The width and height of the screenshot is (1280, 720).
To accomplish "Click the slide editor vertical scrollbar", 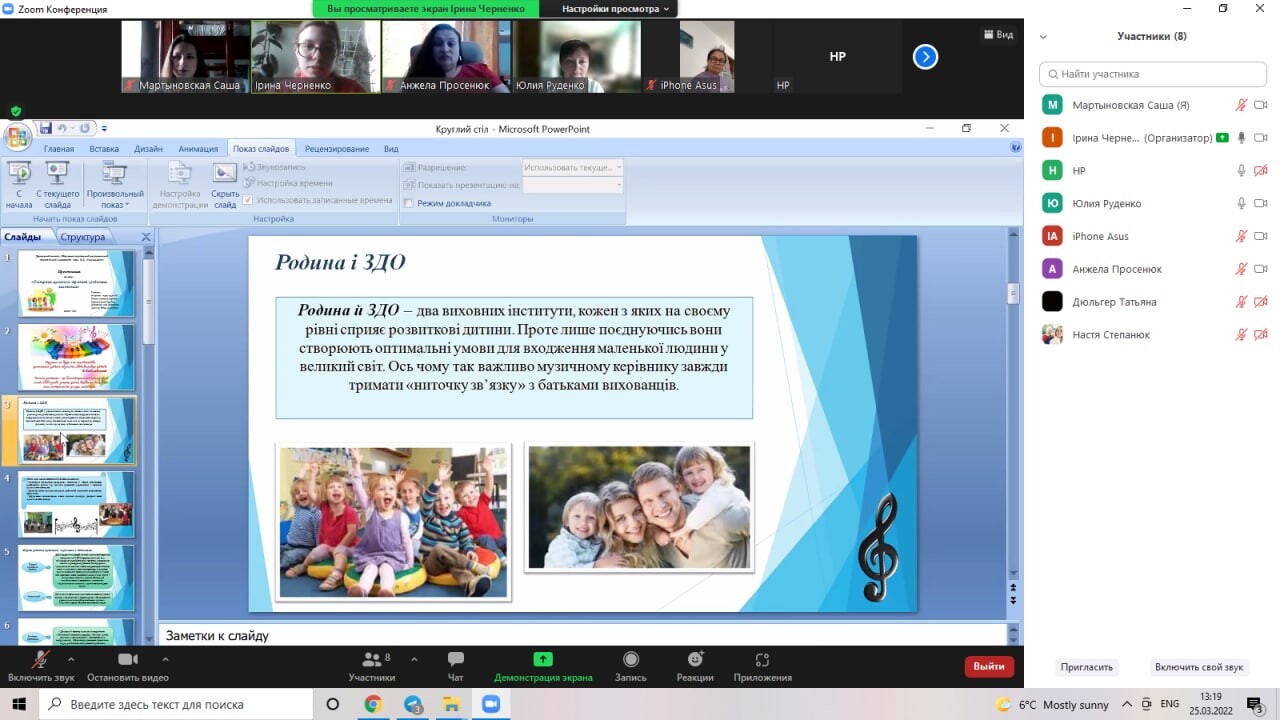I will [x=1013, y=400].
